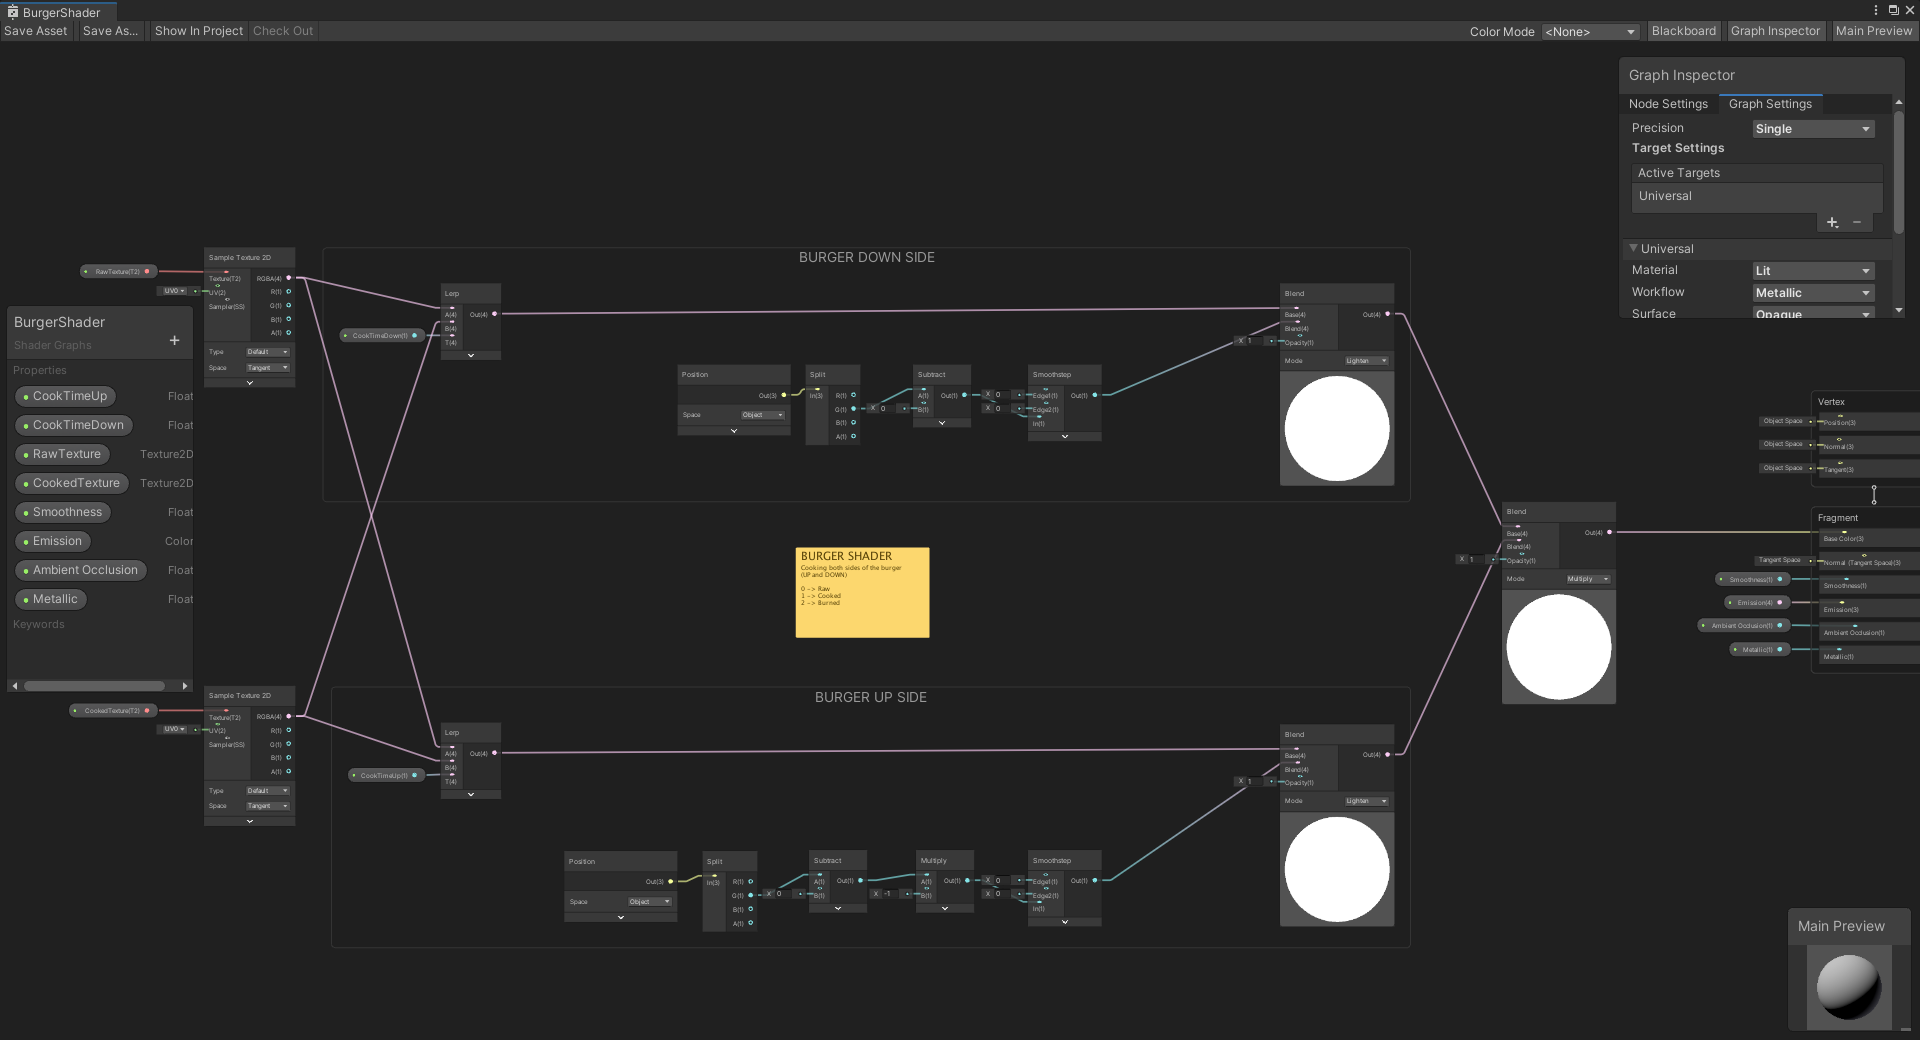
Task: Click the Save Asset button
Action: click(x=35, y=31)
